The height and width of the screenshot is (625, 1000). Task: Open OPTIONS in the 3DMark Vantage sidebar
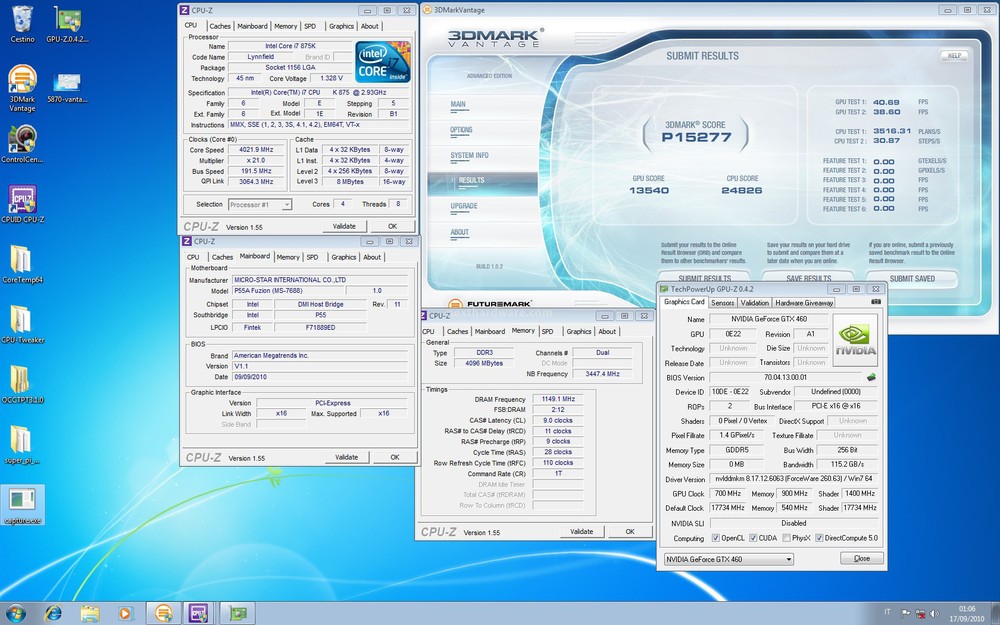coord(461,129)
